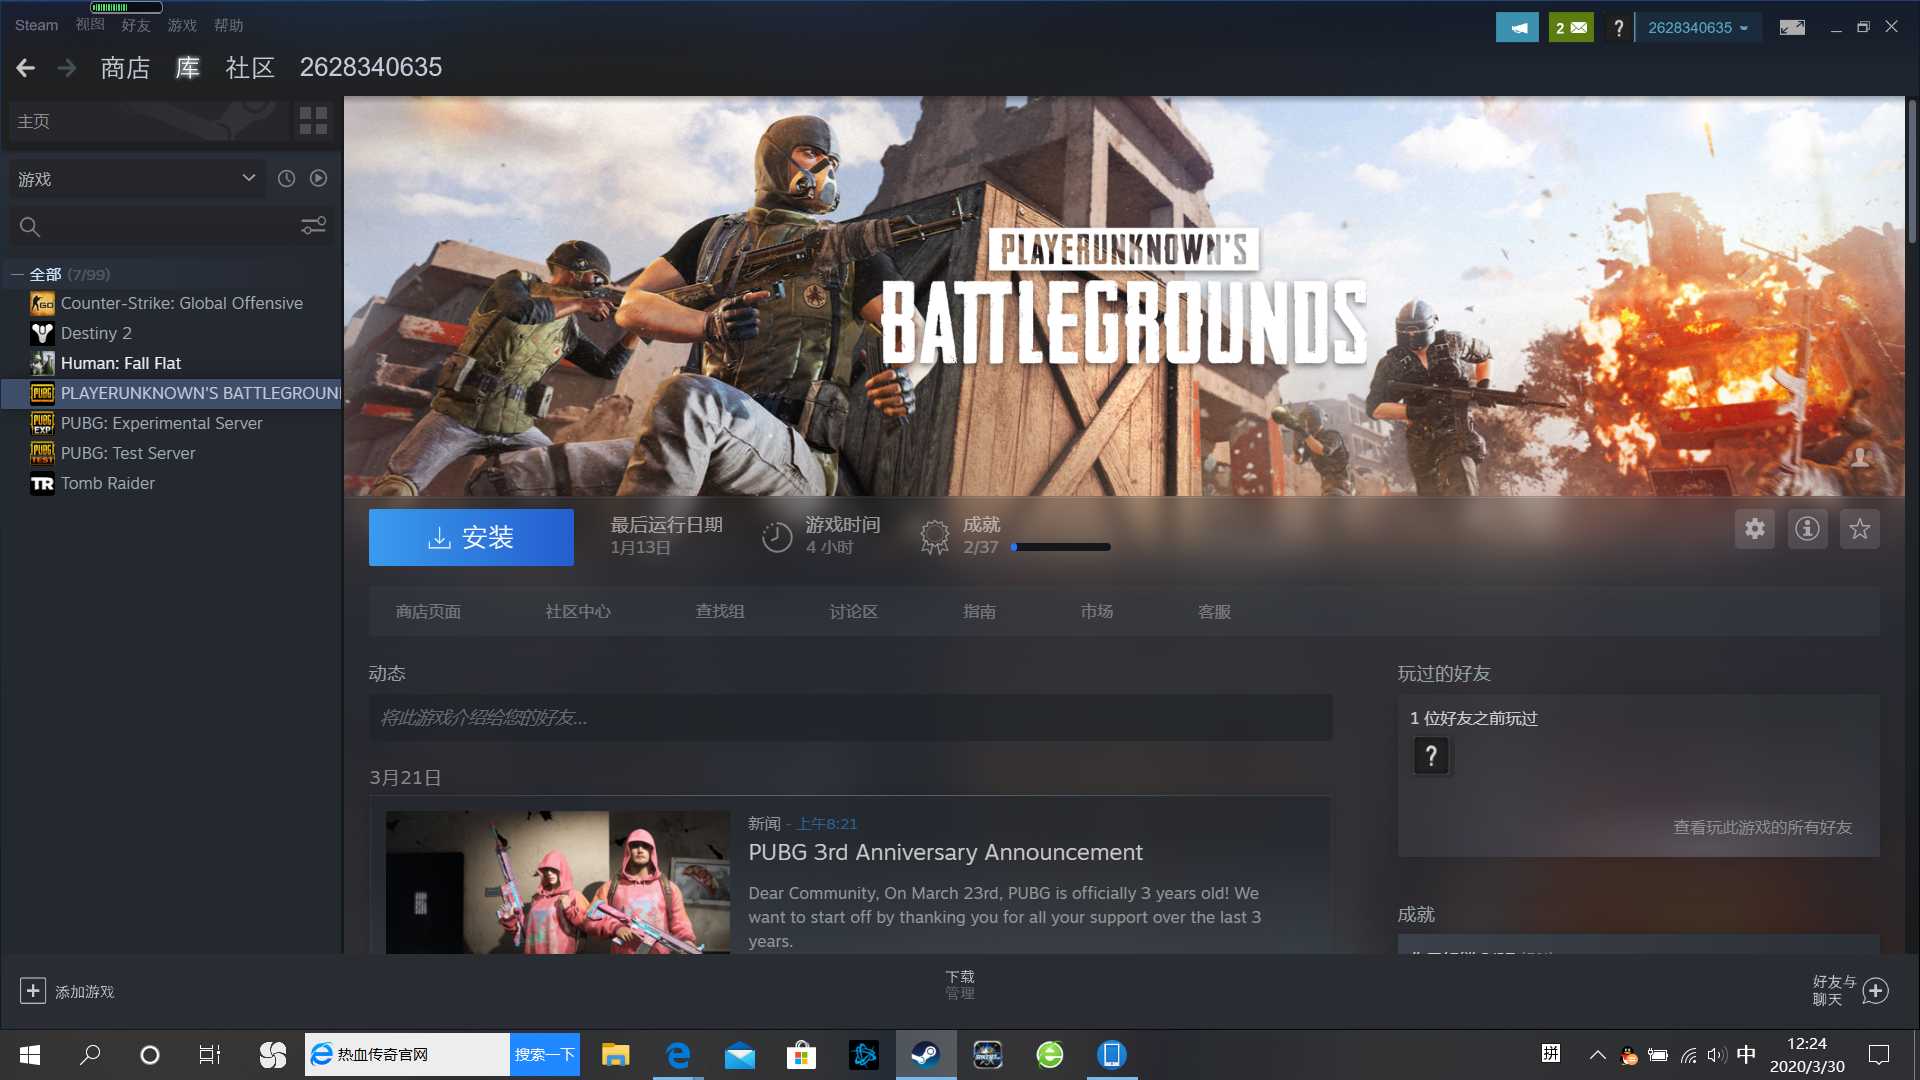Image resolution: width=1920 pixels, height=1080 pixels.
Task: Open the Windows Start menu
Action: click(30, 1054)
